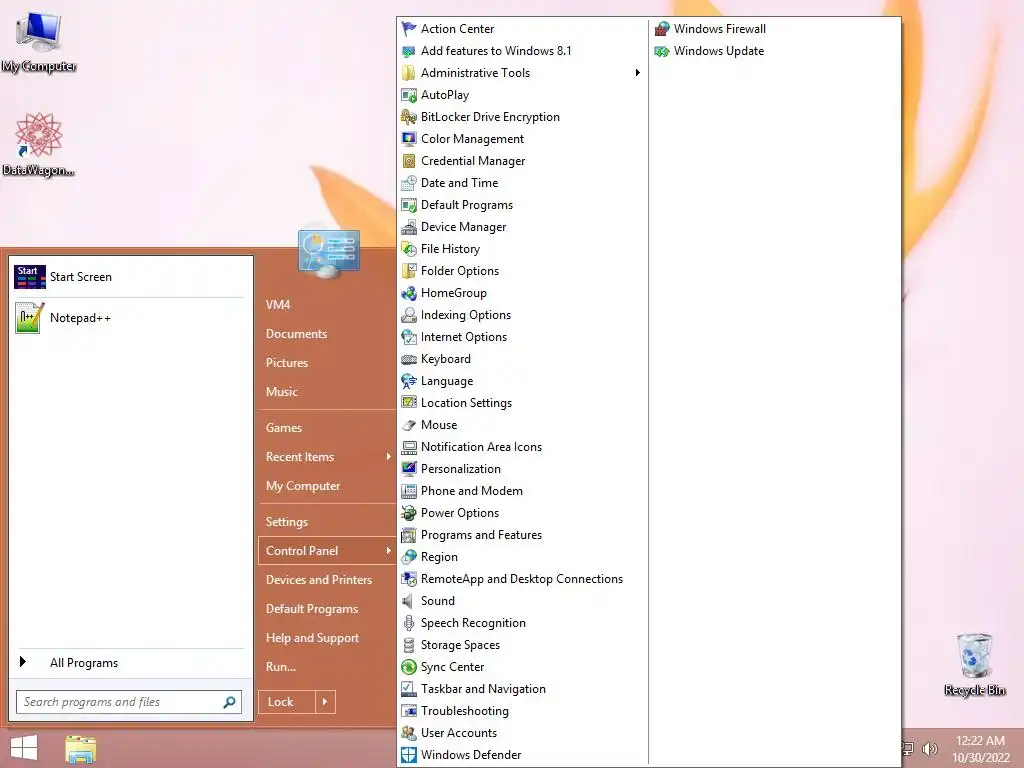Click the Sync Center green icon
This screenshot has width=1024, height=768.
409,667
